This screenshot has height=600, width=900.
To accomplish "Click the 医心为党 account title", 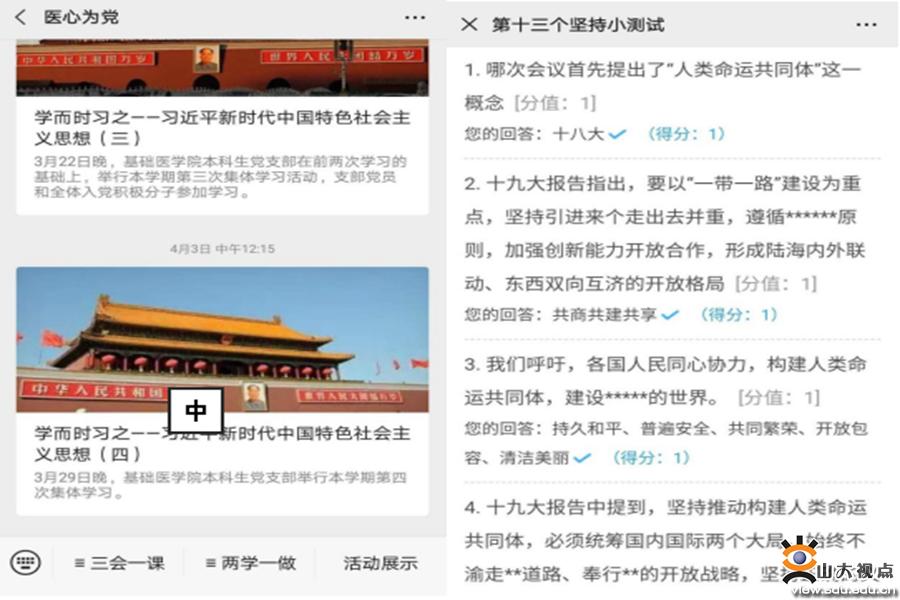I will coord(81,17).
